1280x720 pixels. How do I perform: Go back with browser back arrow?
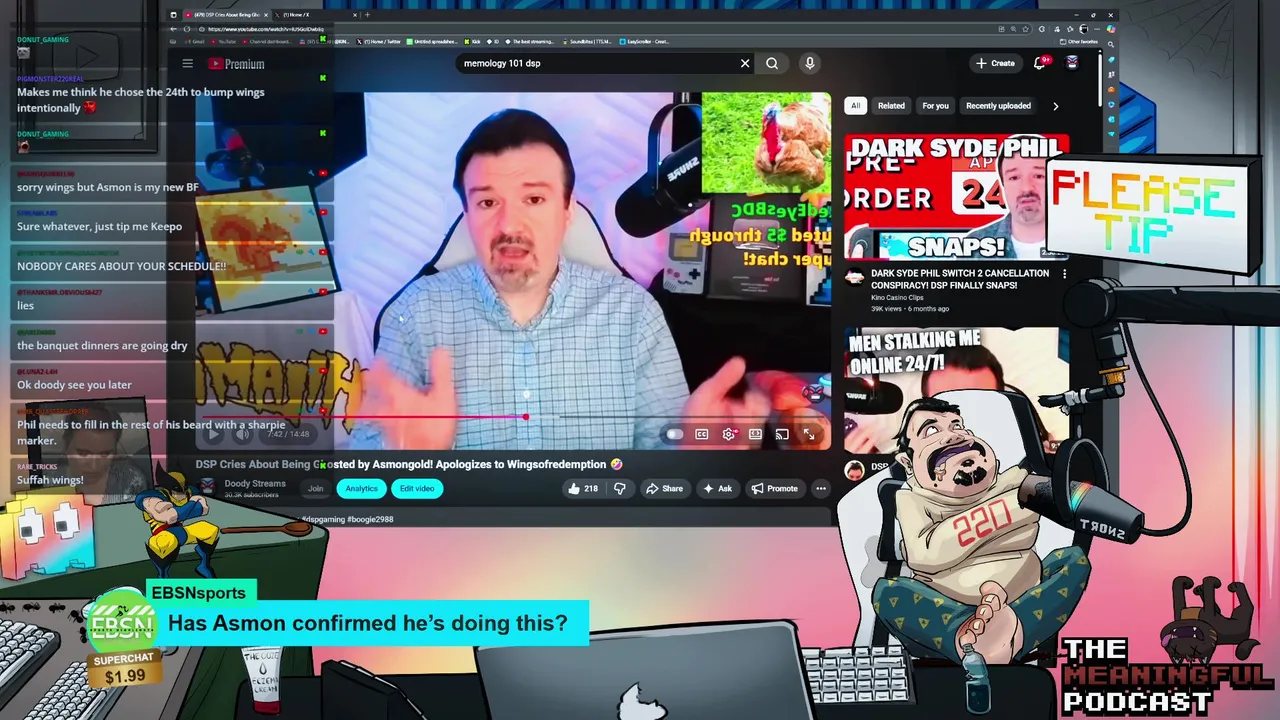pos(173,29)
